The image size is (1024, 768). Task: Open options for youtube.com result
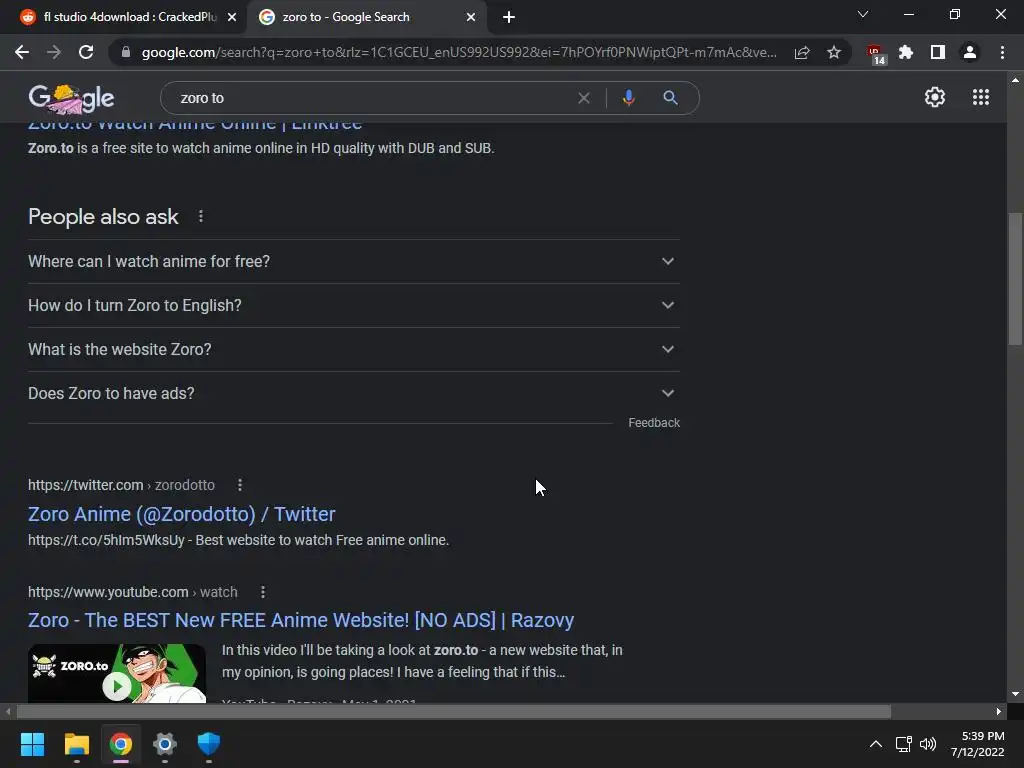point(263,592)
